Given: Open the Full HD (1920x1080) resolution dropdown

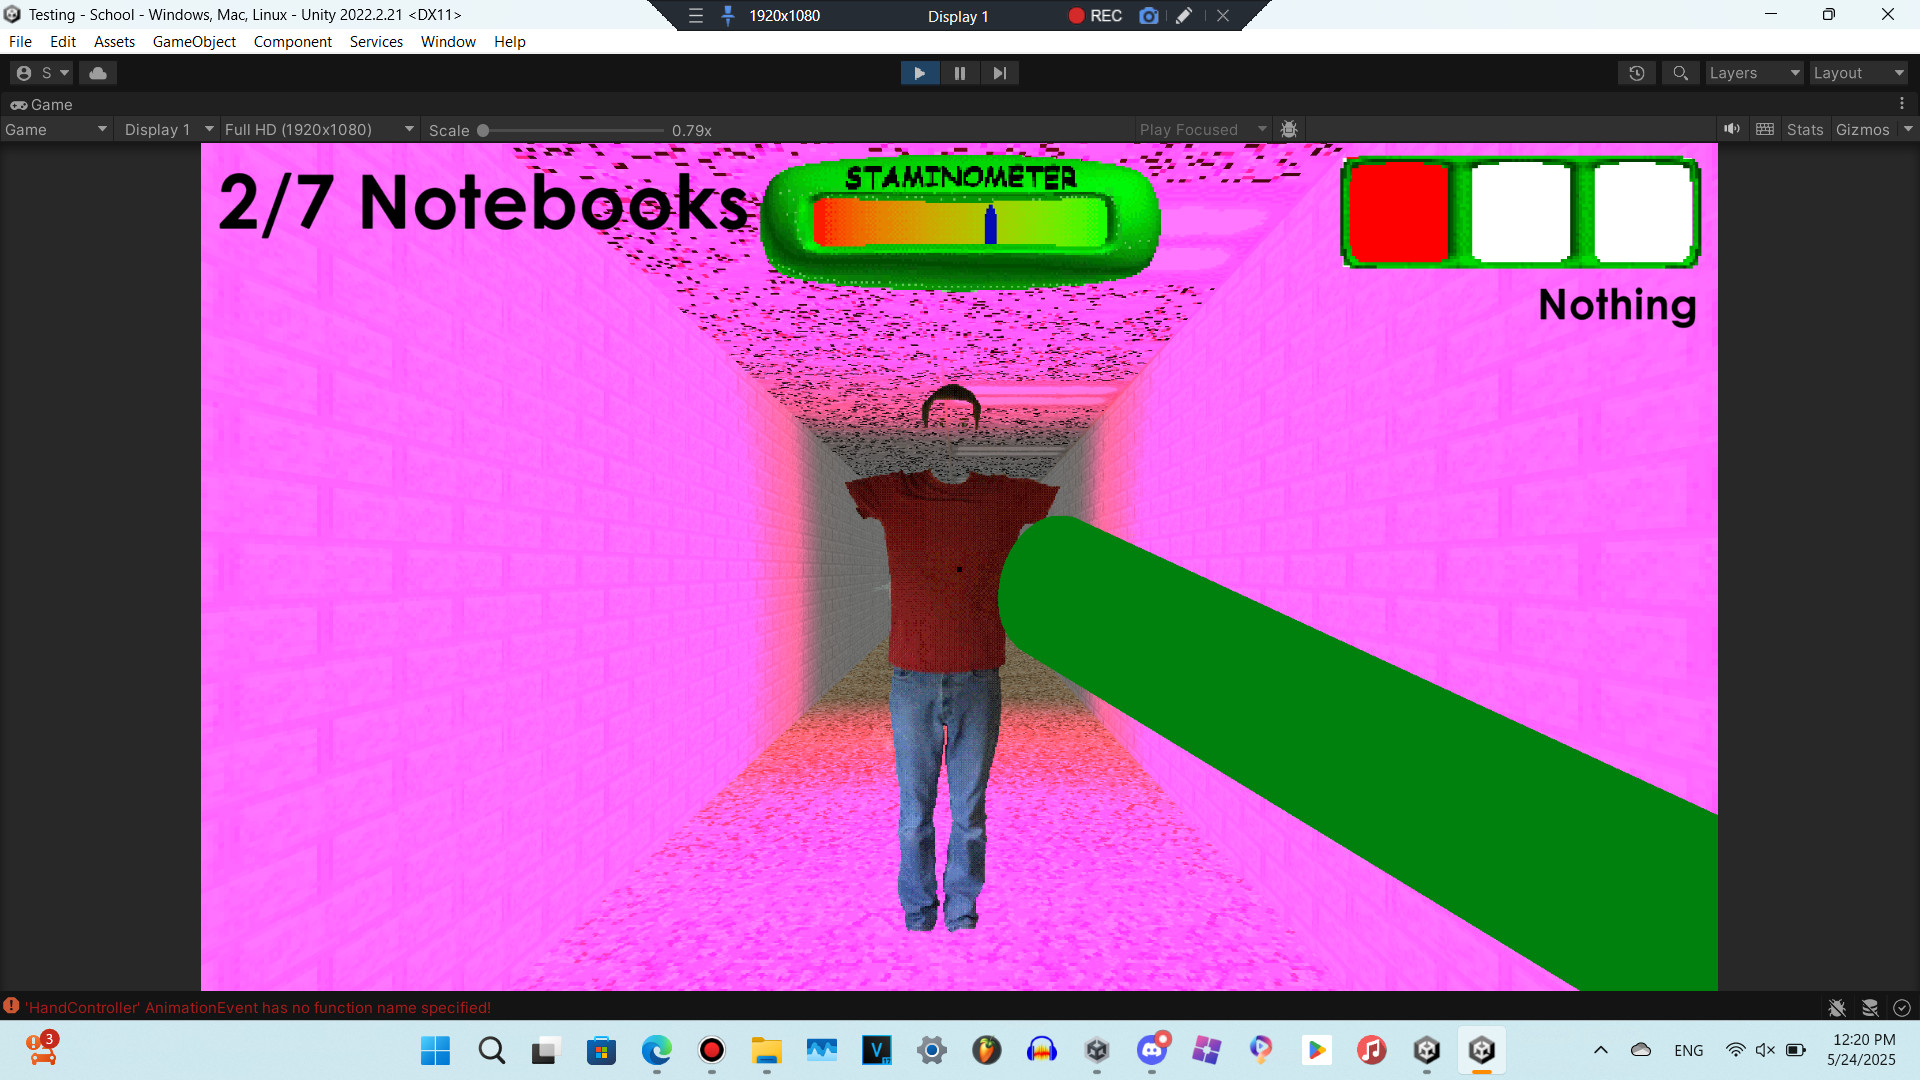Looking at the screenshot, I should [318, 129].
